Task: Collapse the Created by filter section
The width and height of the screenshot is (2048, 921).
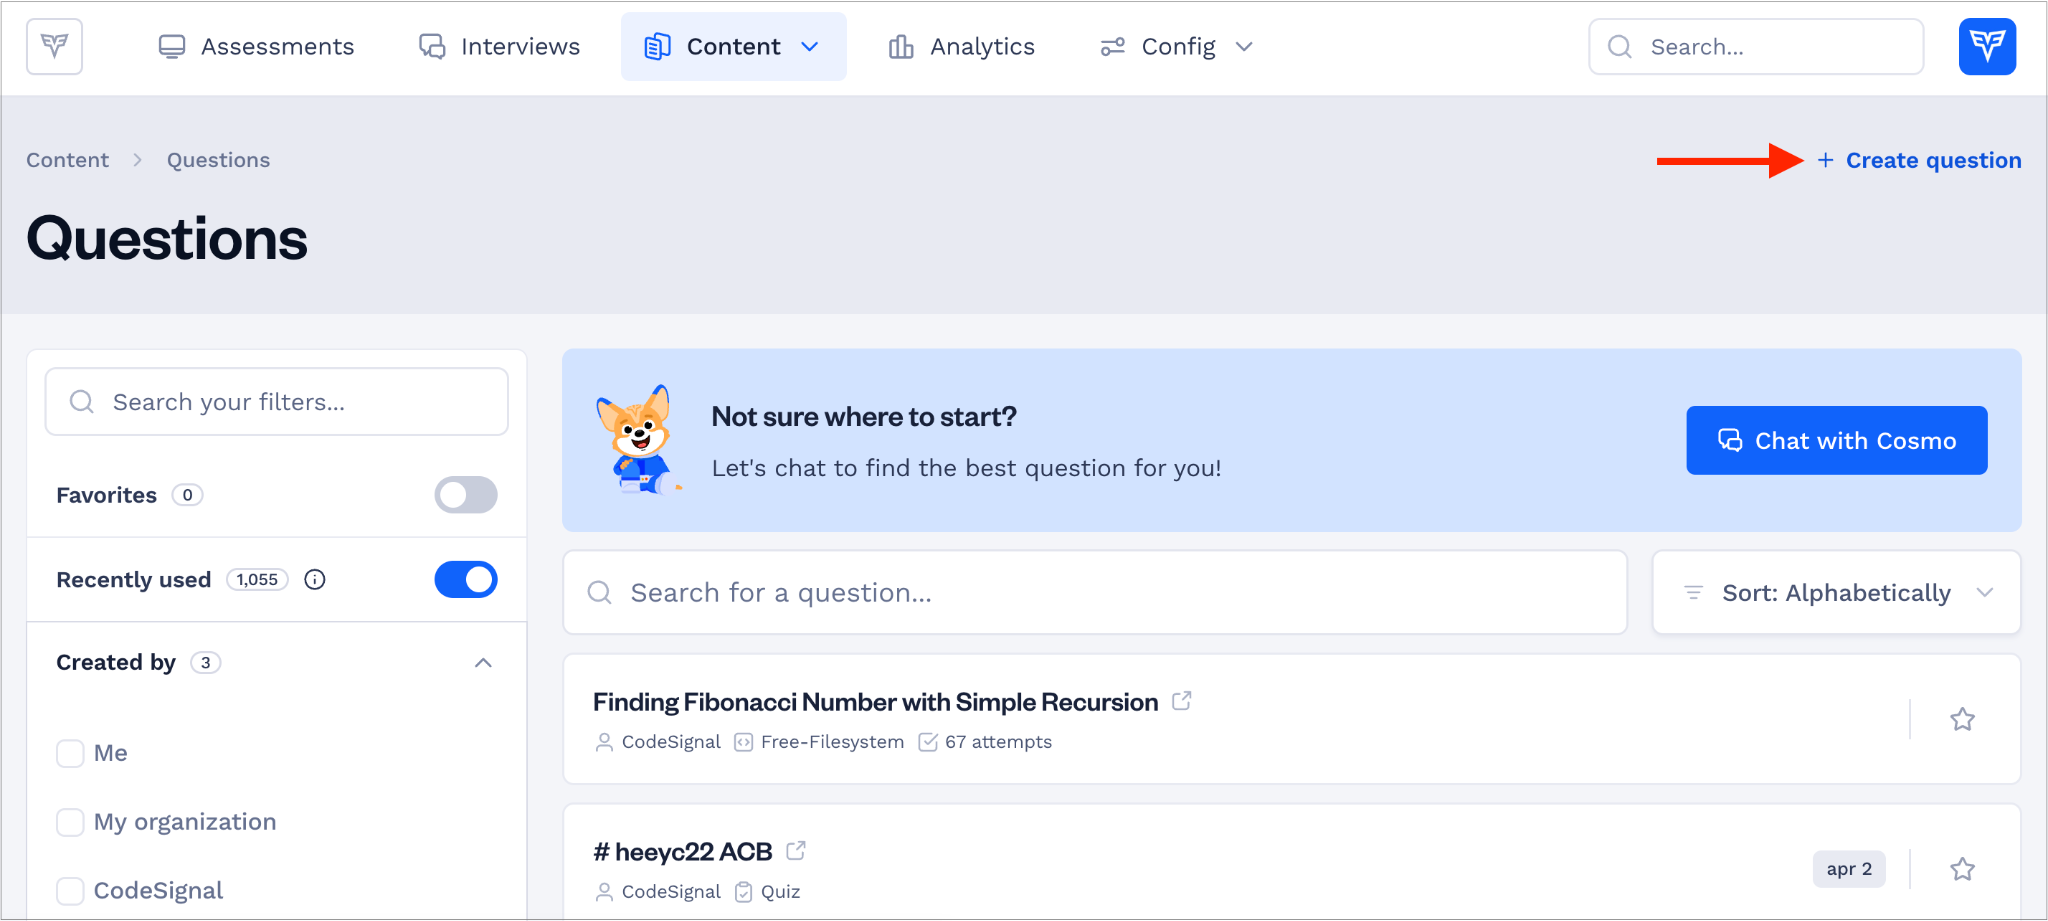Action: [483, 663]
